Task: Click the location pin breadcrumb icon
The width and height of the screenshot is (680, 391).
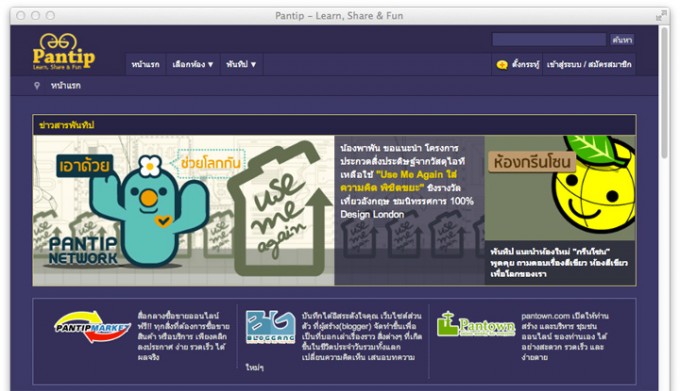Action: [37, 86]
